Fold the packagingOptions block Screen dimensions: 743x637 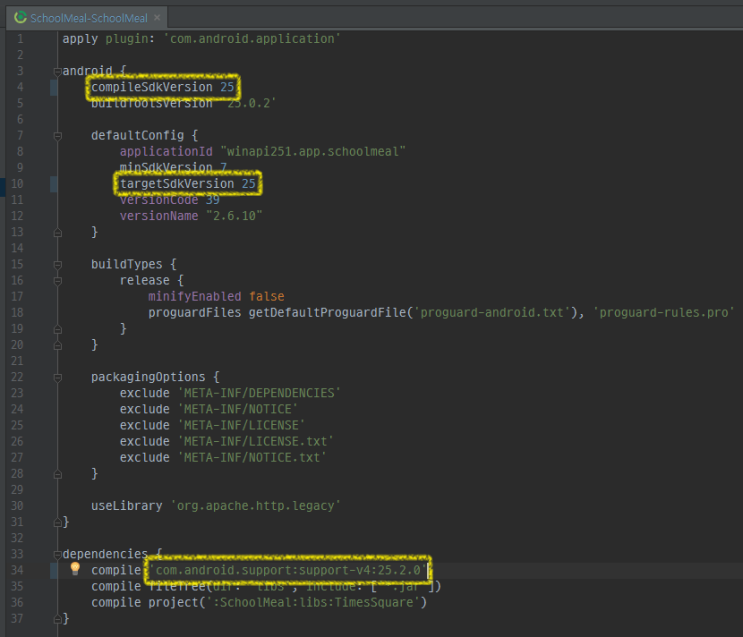click(x=56, y=376)
